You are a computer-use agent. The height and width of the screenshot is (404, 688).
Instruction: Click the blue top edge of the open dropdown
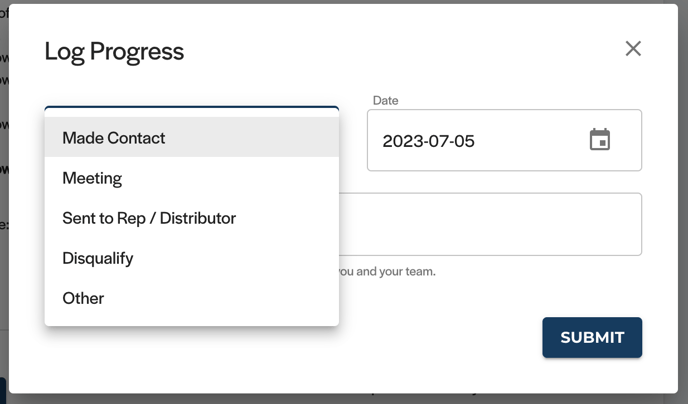pos(192,107)
